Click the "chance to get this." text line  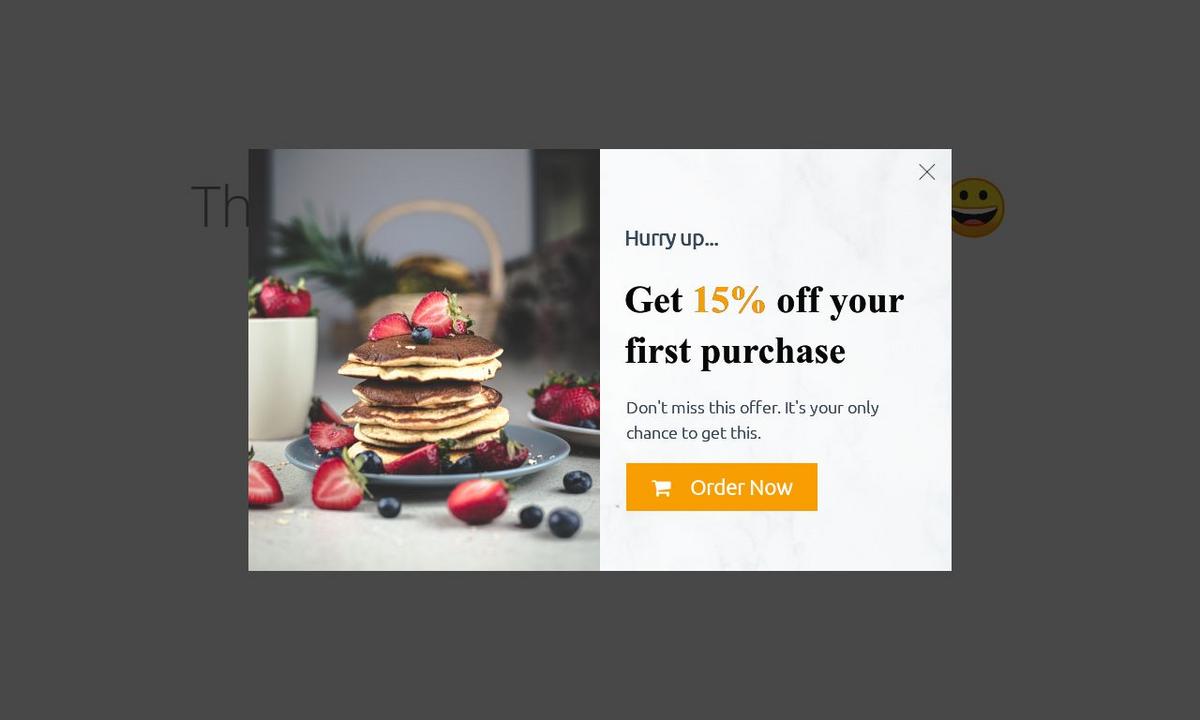click(693, 433)
